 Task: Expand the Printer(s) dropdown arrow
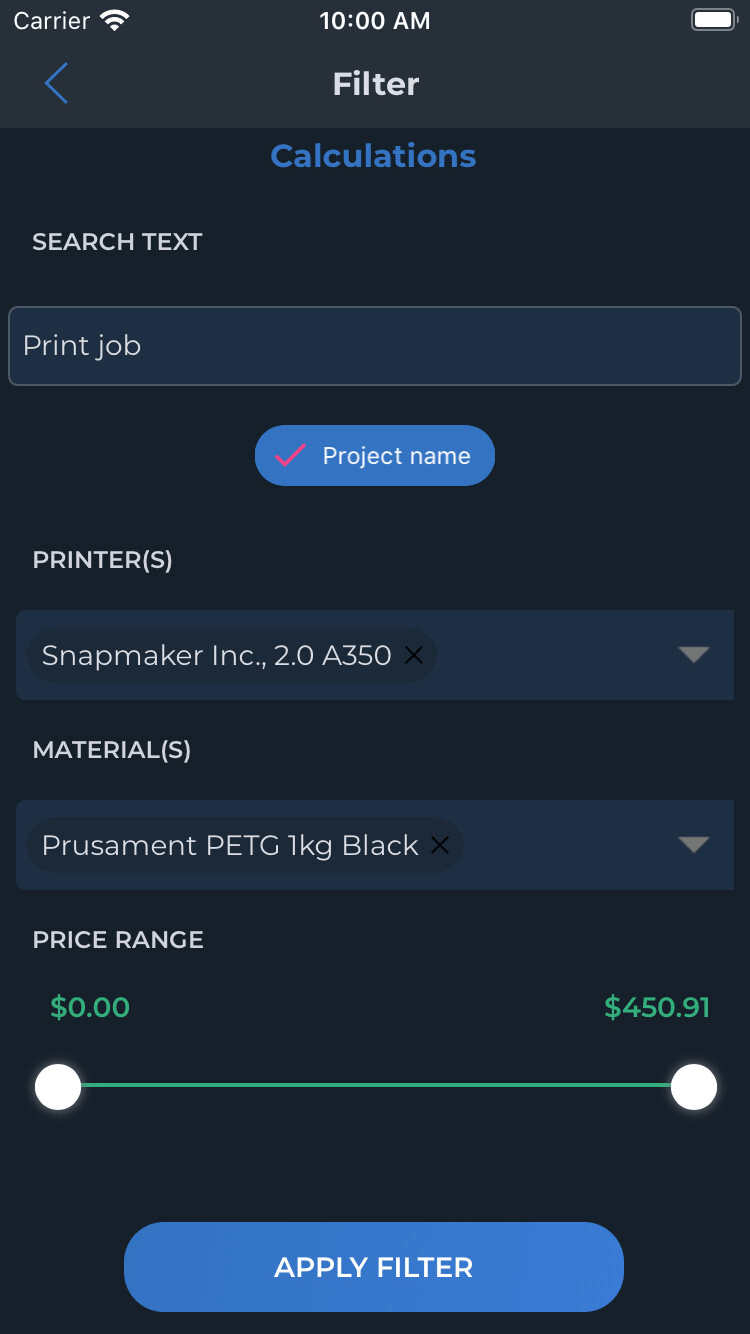(x=693, y=655)
